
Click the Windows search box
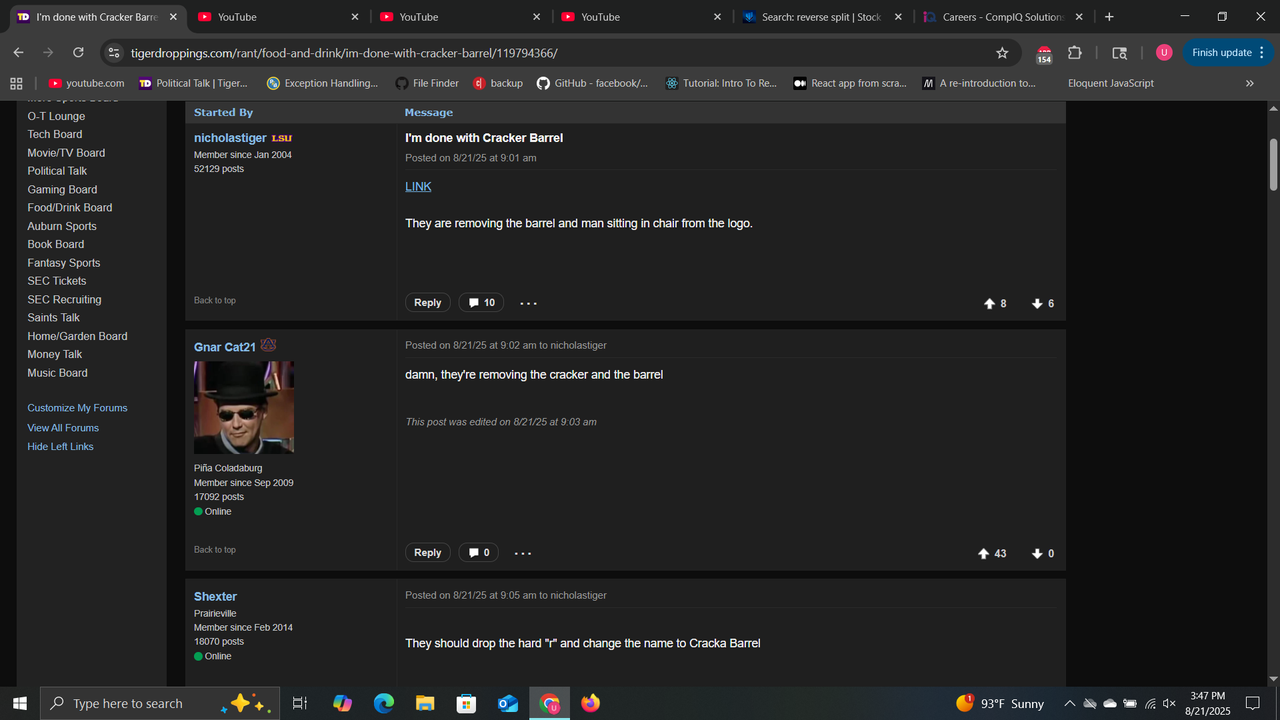coord(160,703)
